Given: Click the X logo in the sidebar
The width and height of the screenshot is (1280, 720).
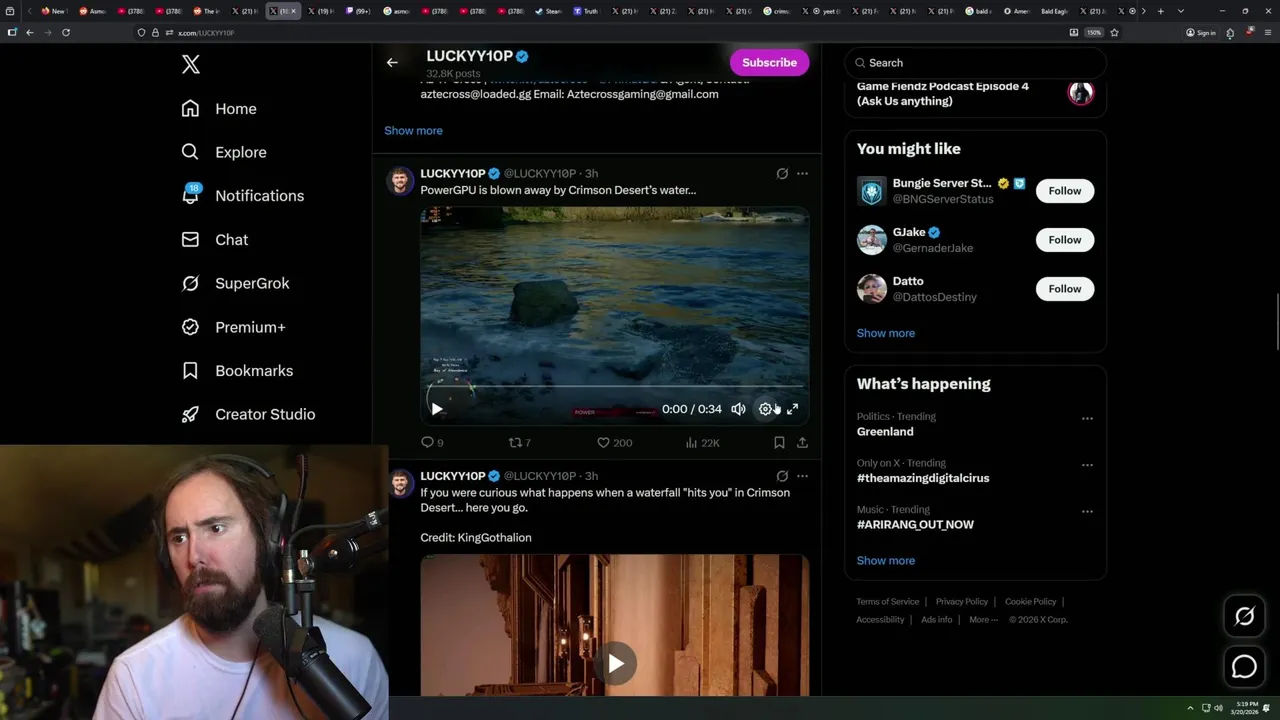Looking at the screenshot, I should click(x=191, y=65).
